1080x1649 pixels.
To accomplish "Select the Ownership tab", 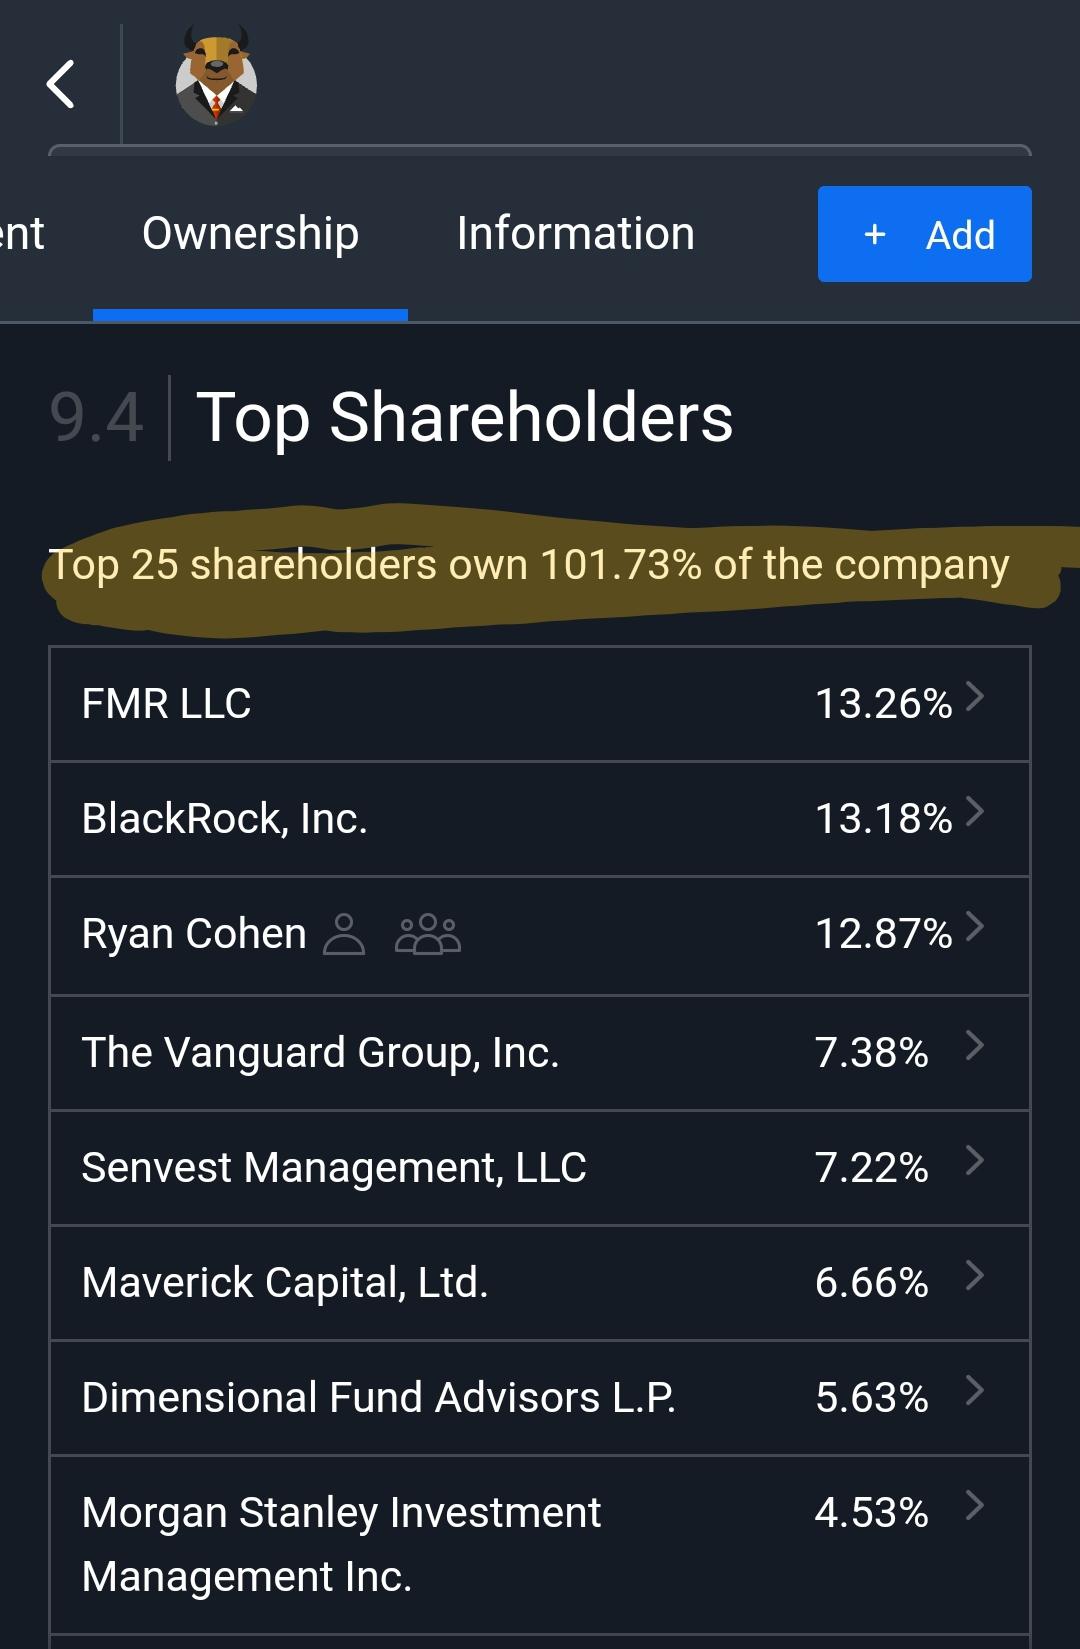I will 250,233.
